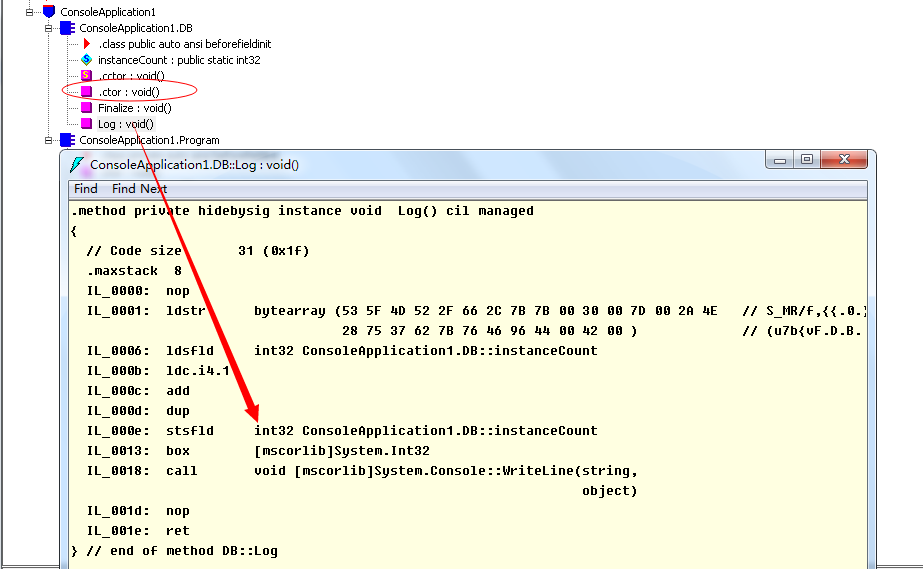
Task: Select the Finalize : void() tree entry
Action: coord(135,108)
